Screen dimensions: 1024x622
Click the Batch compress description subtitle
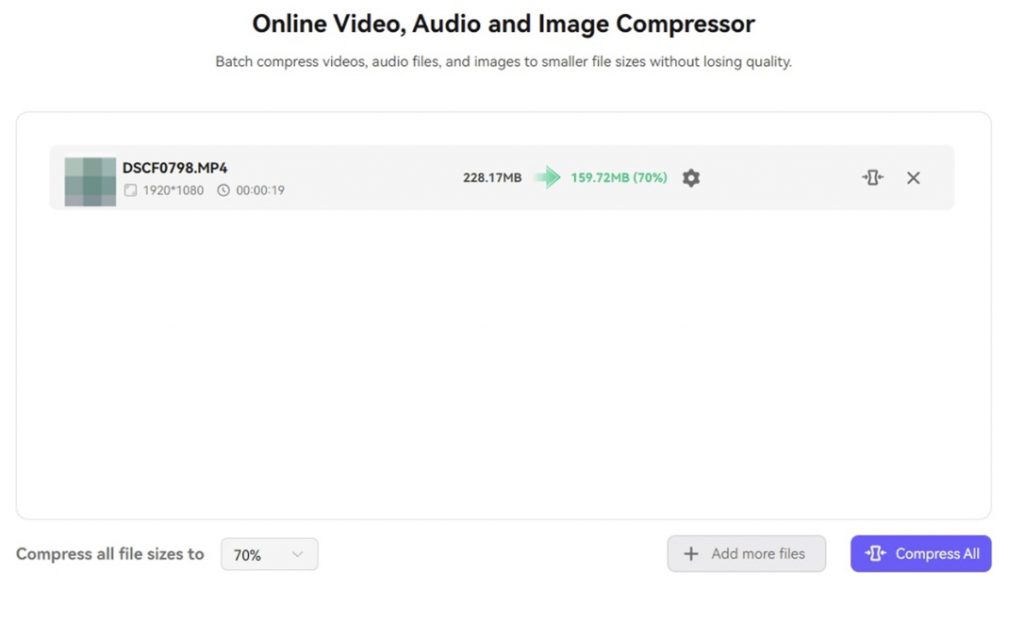(503, 62)
